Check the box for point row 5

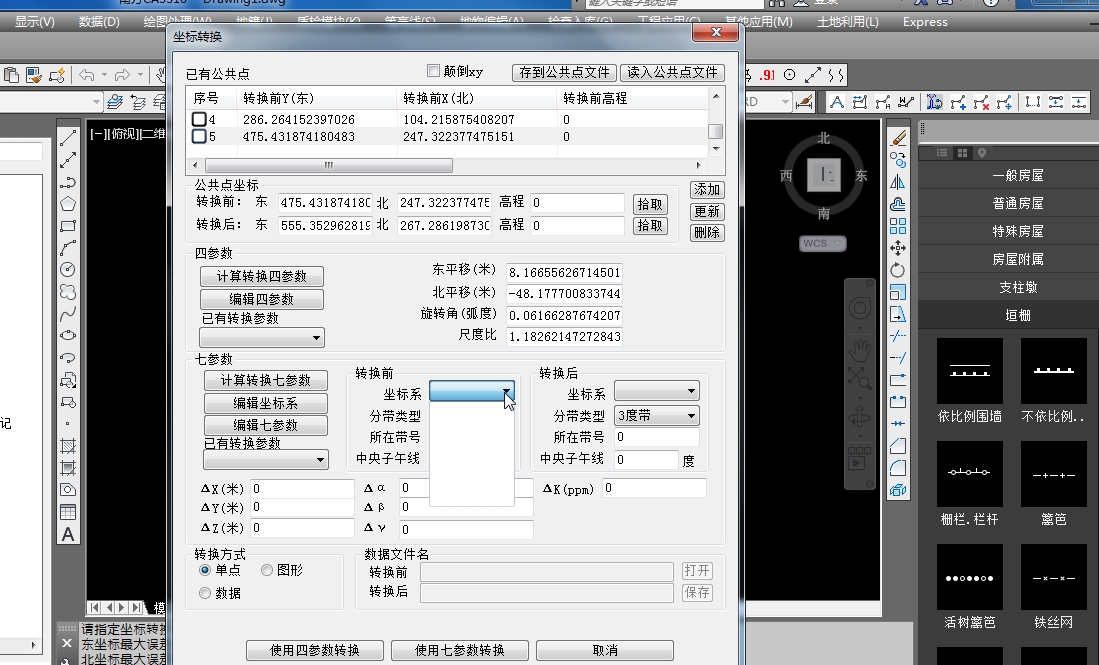(199, 137)
